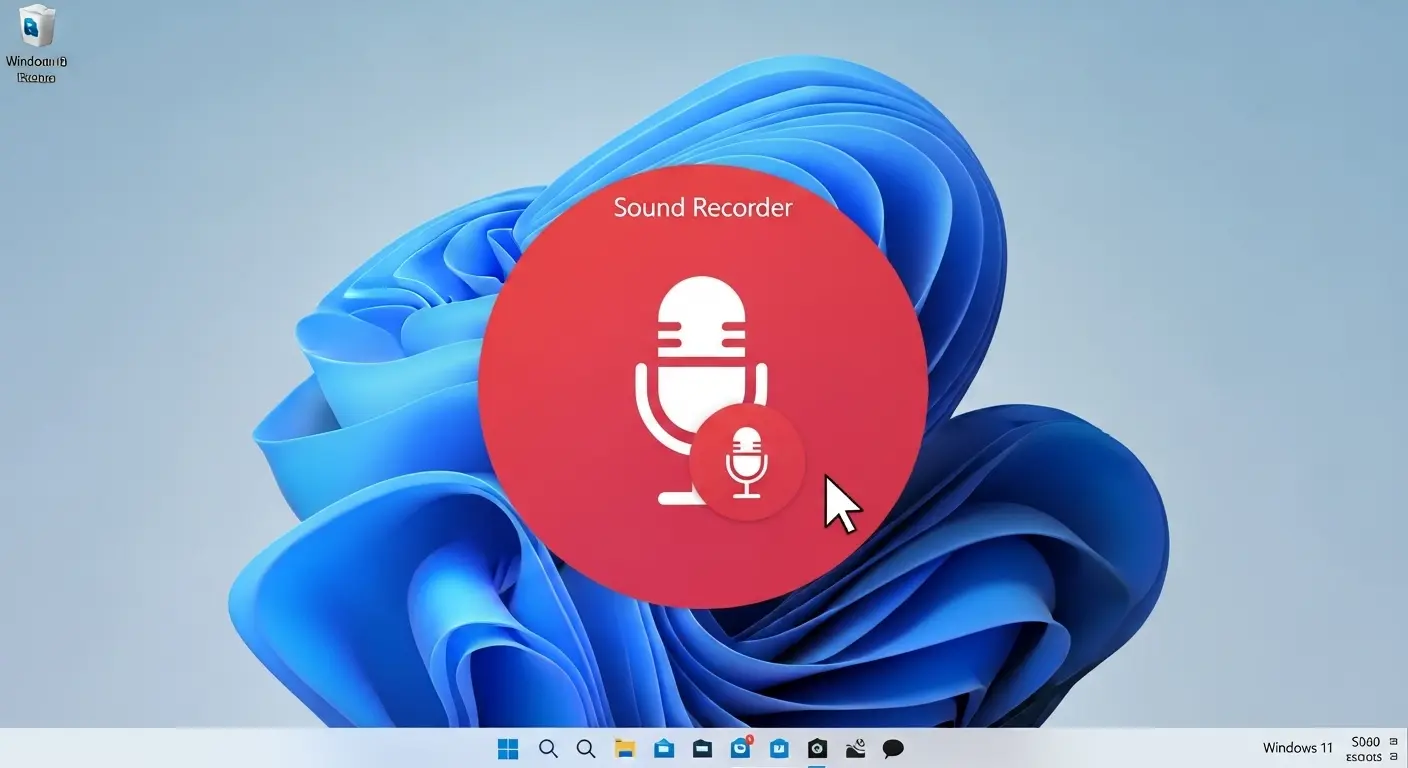This screenshot has width=1408, height=768.
Task: Click the large white microphone graphic
Action: tap(701, 390)
